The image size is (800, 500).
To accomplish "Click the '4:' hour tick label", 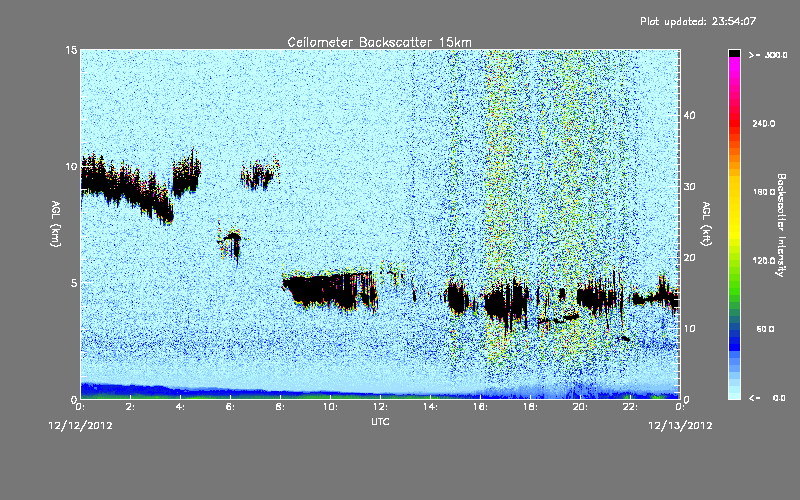I will 180,407.
